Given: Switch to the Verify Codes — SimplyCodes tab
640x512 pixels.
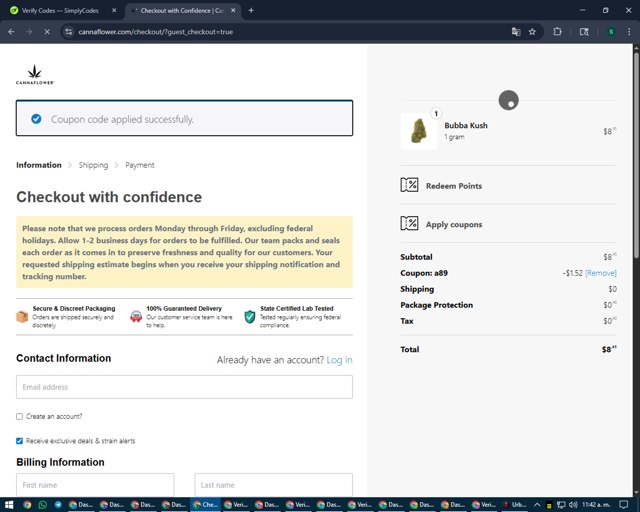Looking at the screenshot, I should tap(60, 11).
